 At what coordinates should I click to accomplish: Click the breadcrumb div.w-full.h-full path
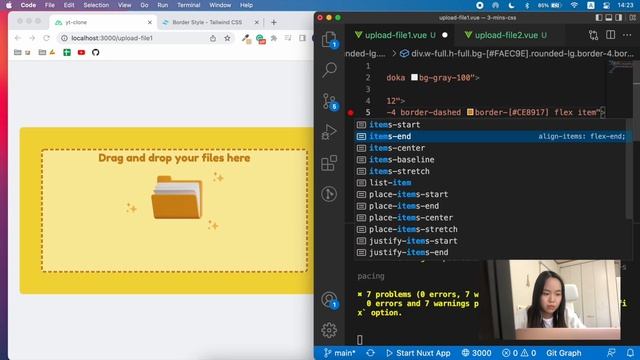[x=517, y=53]
